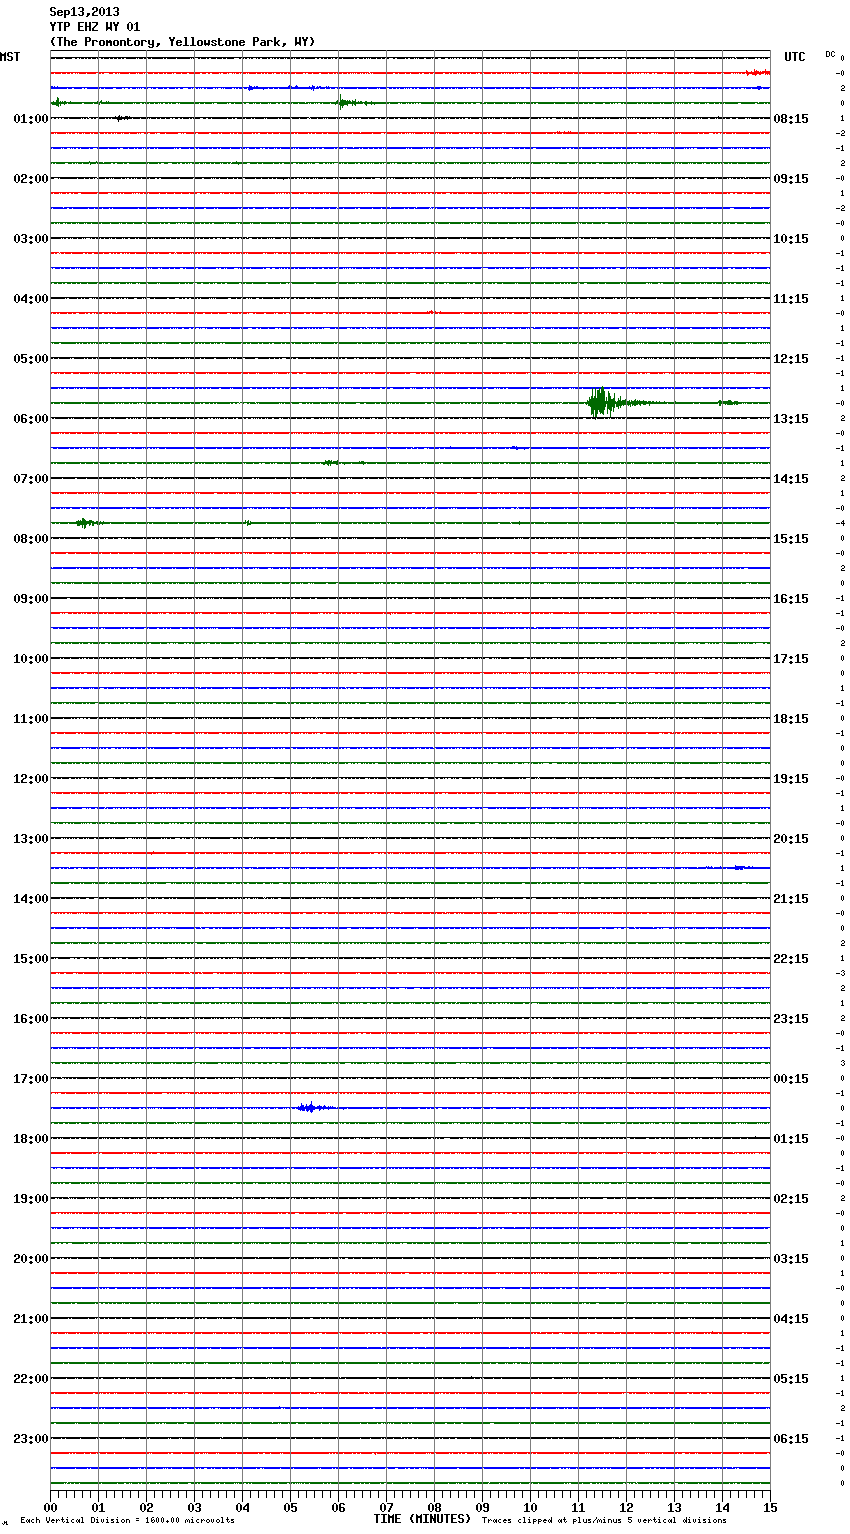The width and height of the screenshot is (850, 1534).
Task: Click the 09:15 UTC time label
Action: (x=791, y=179)
